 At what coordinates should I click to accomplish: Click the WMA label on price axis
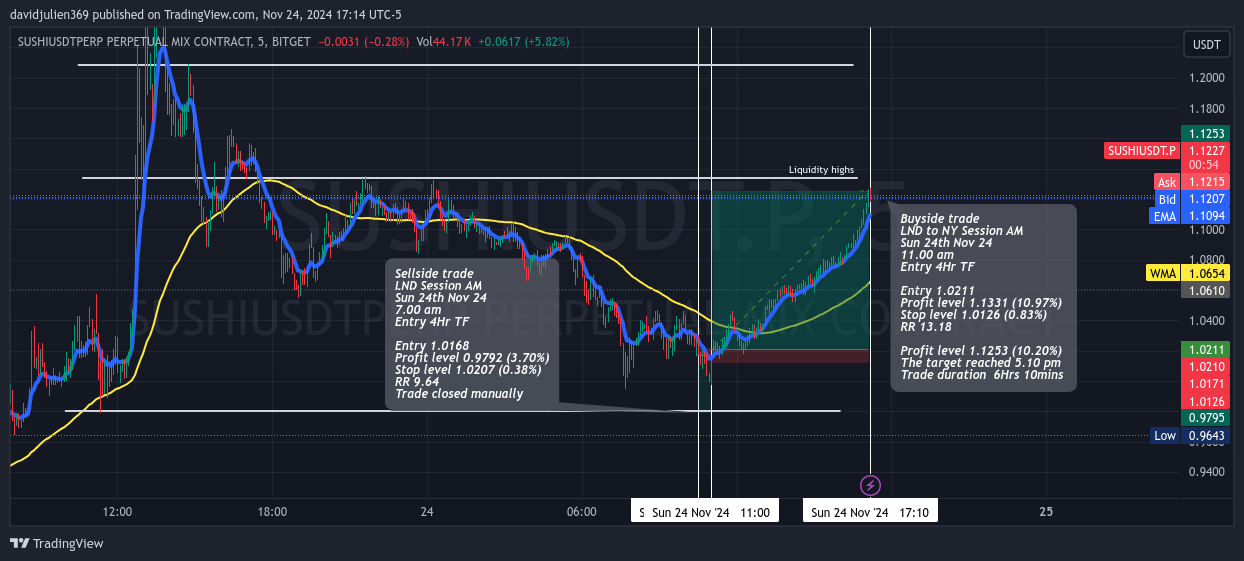1165,272
